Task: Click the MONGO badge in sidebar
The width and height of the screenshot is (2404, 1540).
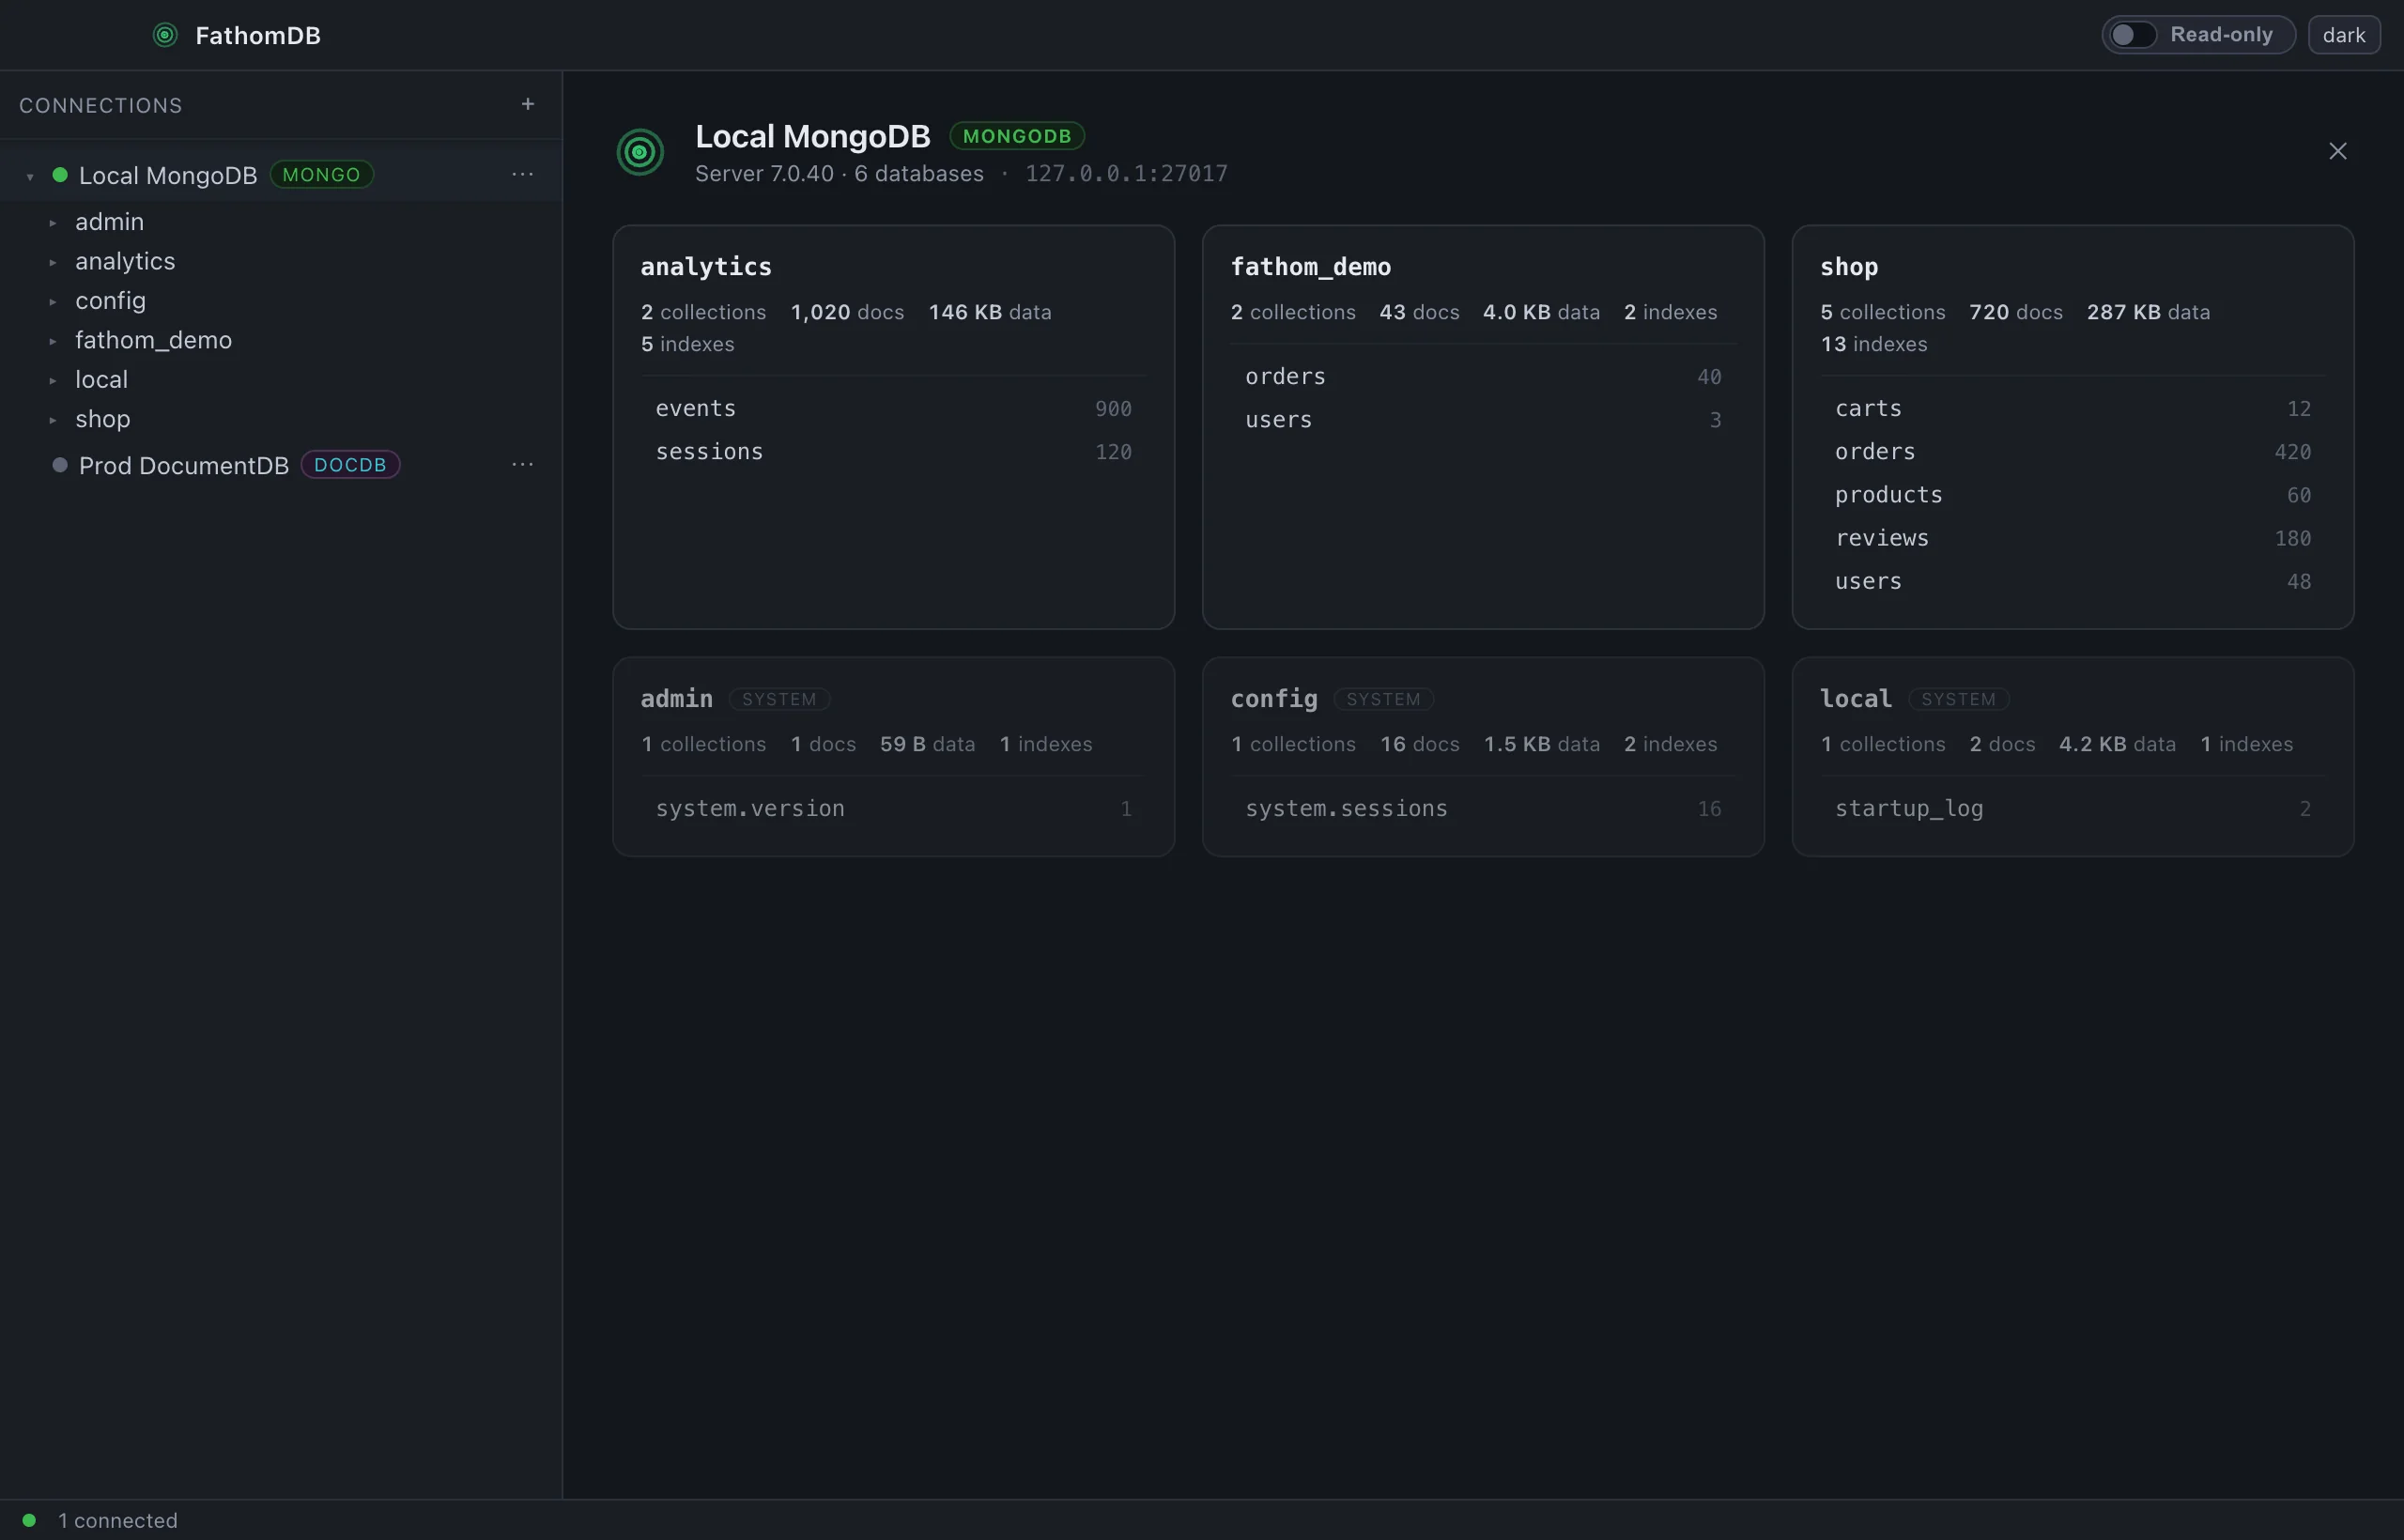Action: (321, 175)
